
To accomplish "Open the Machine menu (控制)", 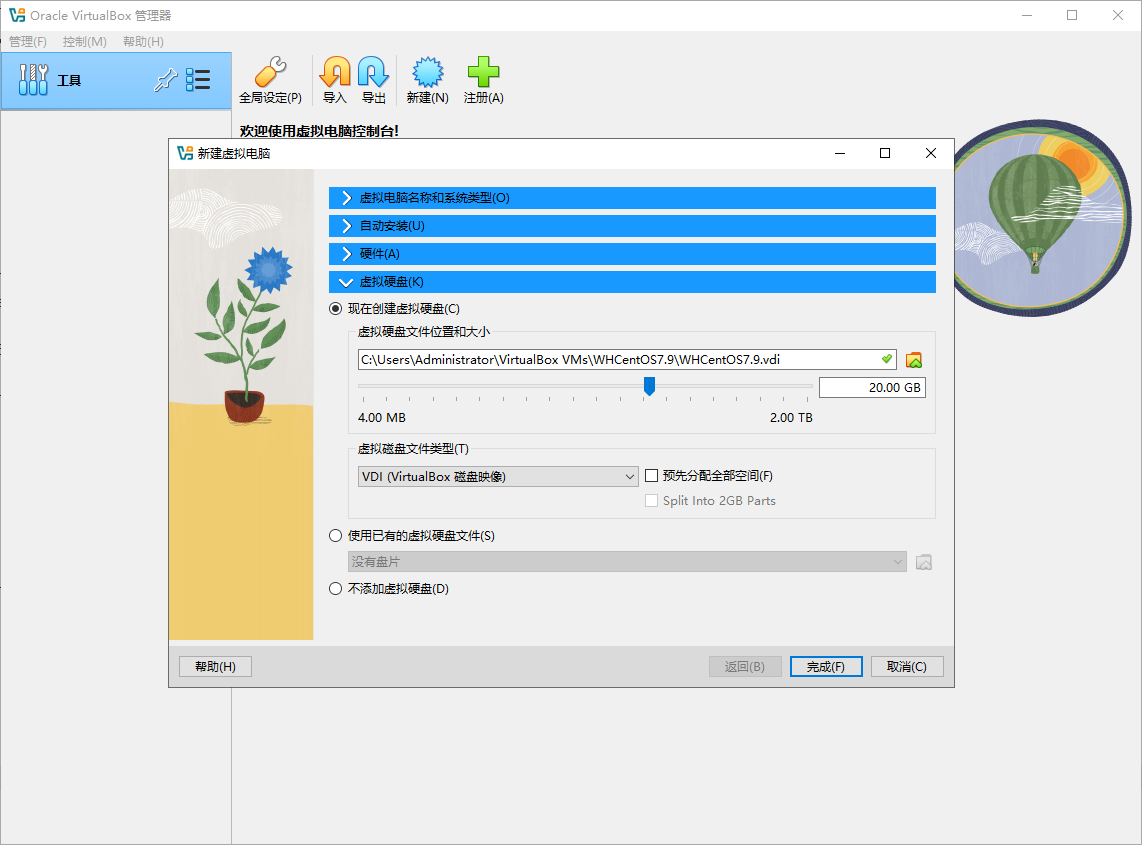I will 84,42.
